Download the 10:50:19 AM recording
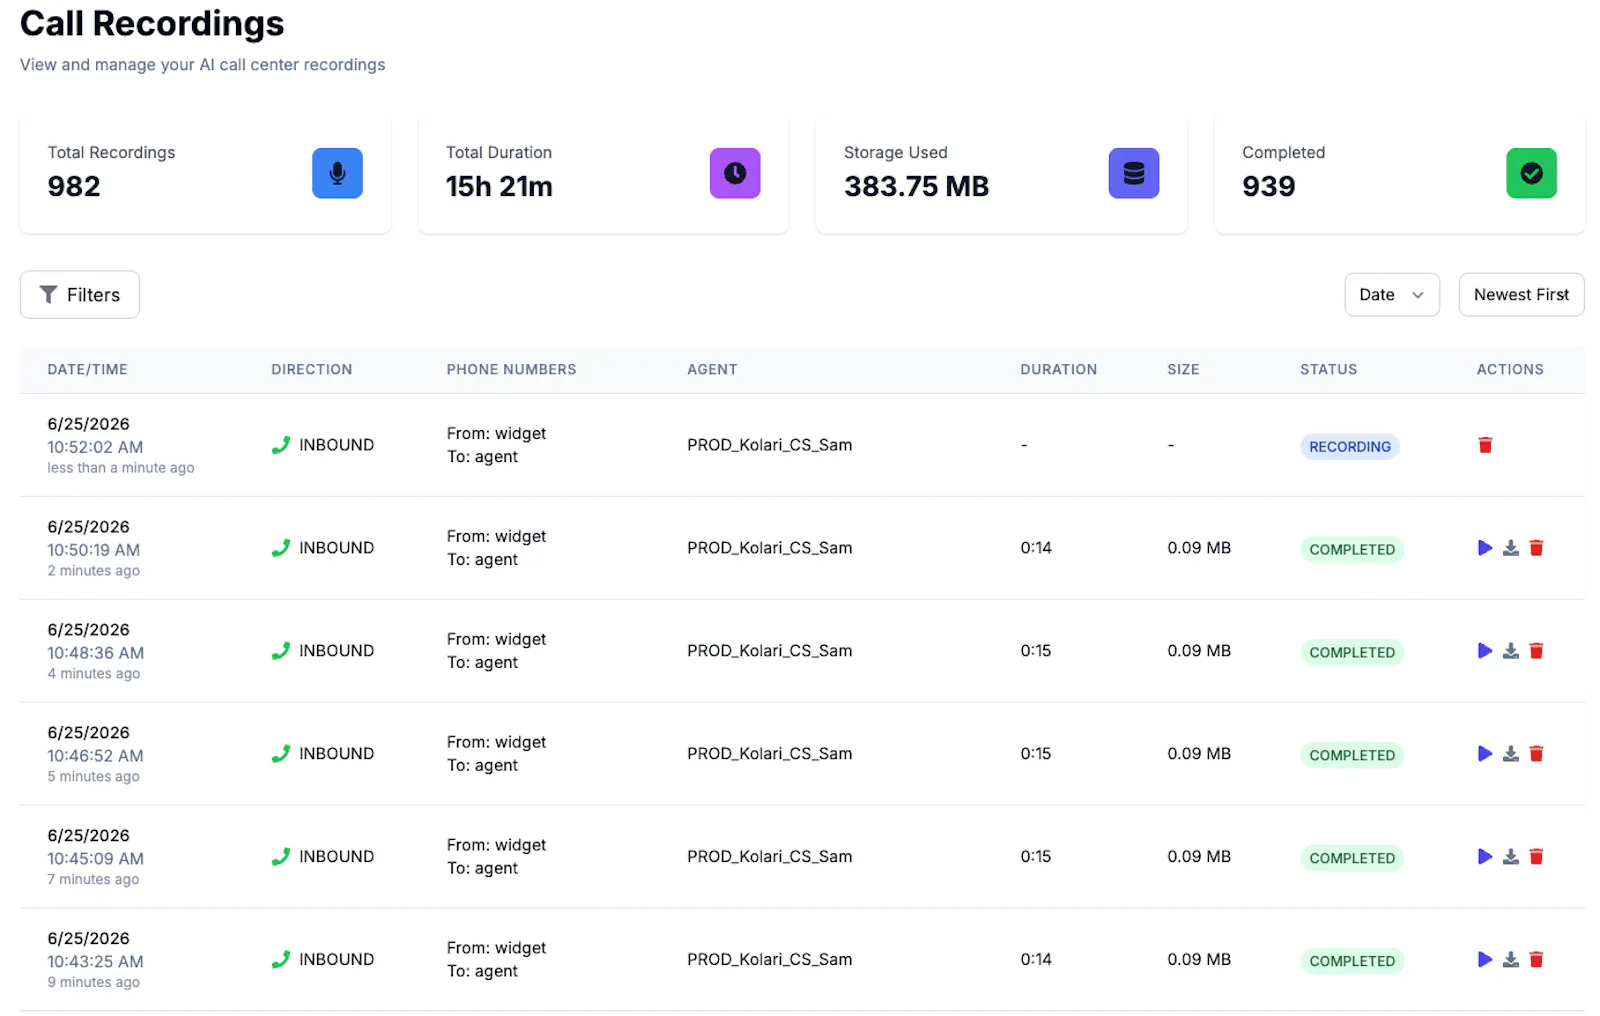This screenshot has width=1600, height=1016. [1511, 548]
